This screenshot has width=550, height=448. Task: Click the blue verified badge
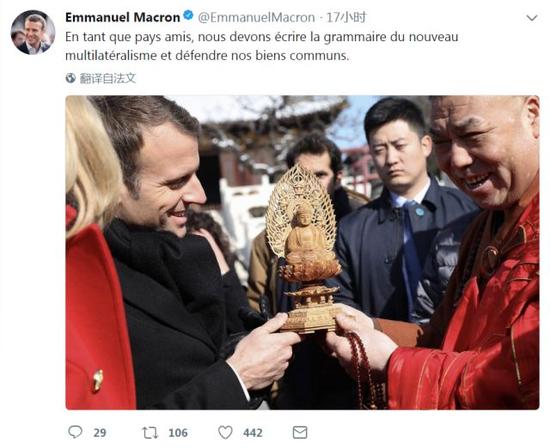pyautogui.click(x=188, y=16)
